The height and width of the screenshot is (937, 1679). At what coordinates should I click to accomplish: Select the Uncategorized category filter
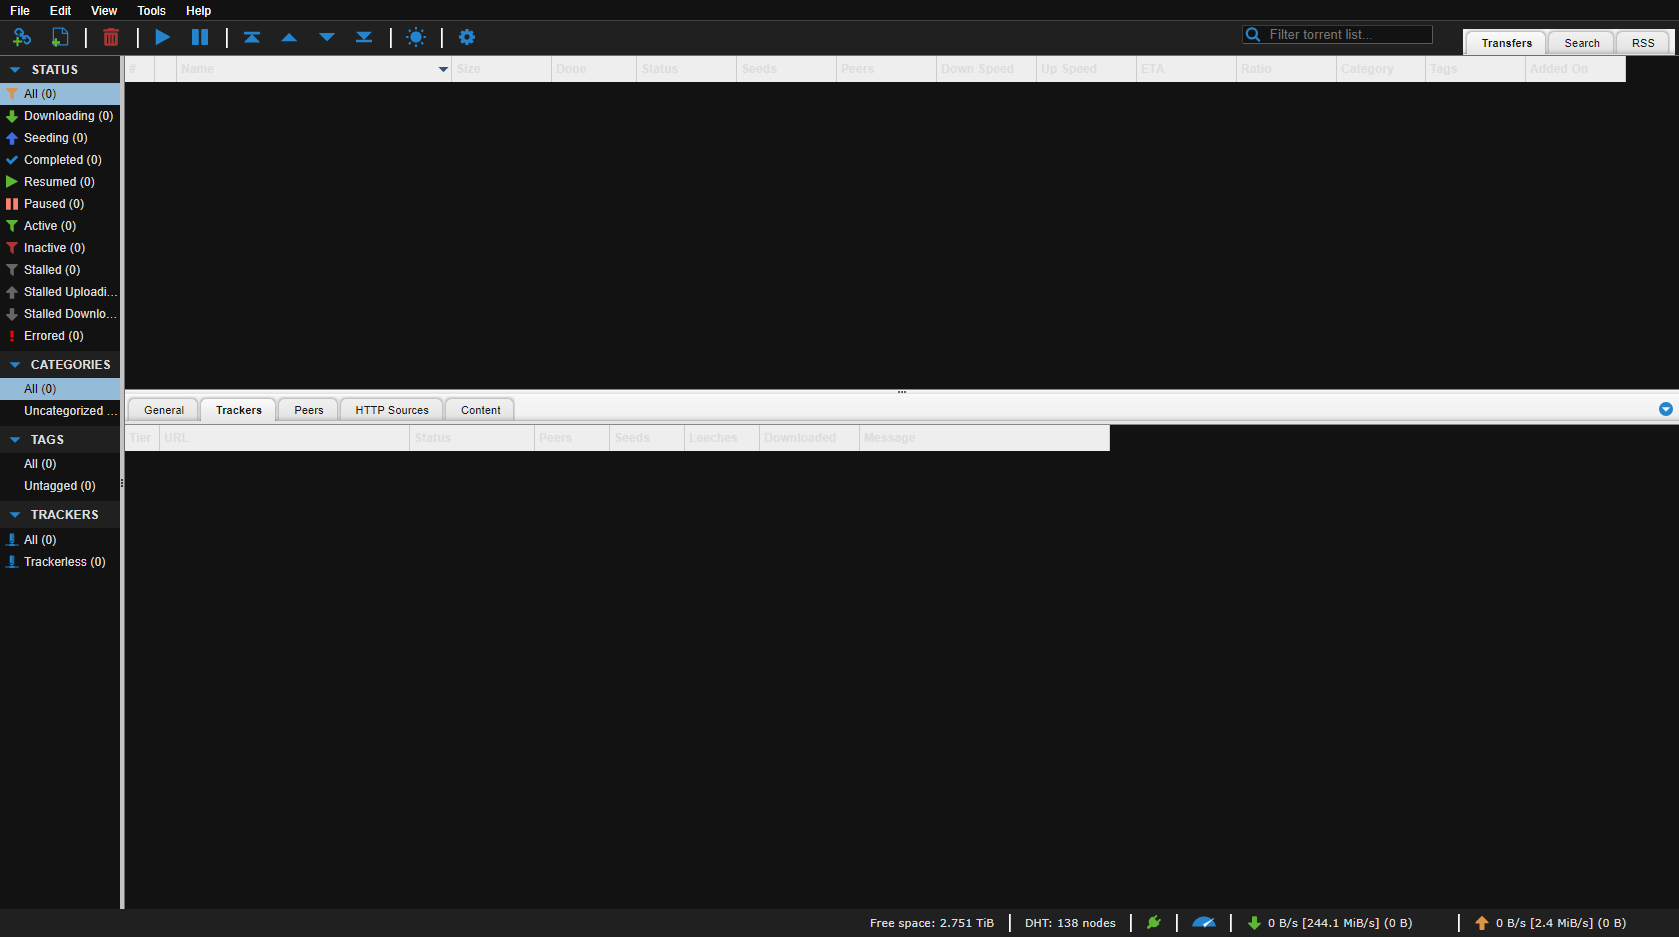point(60,411)
